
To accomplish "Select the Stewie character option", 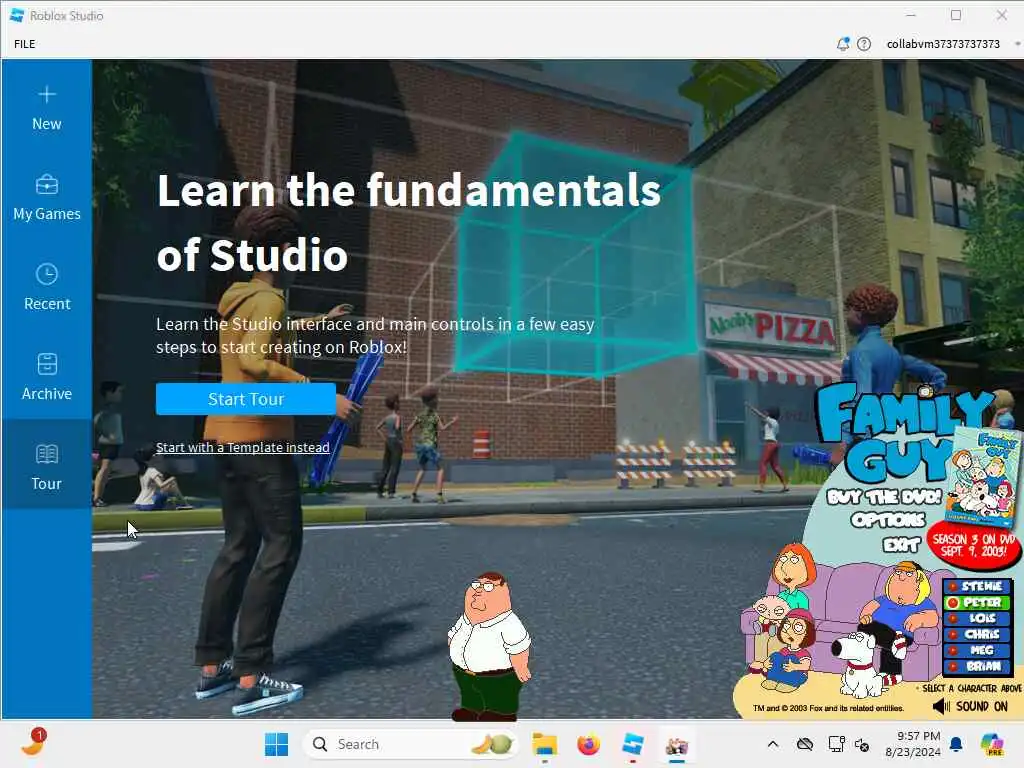I will (978, 586).
